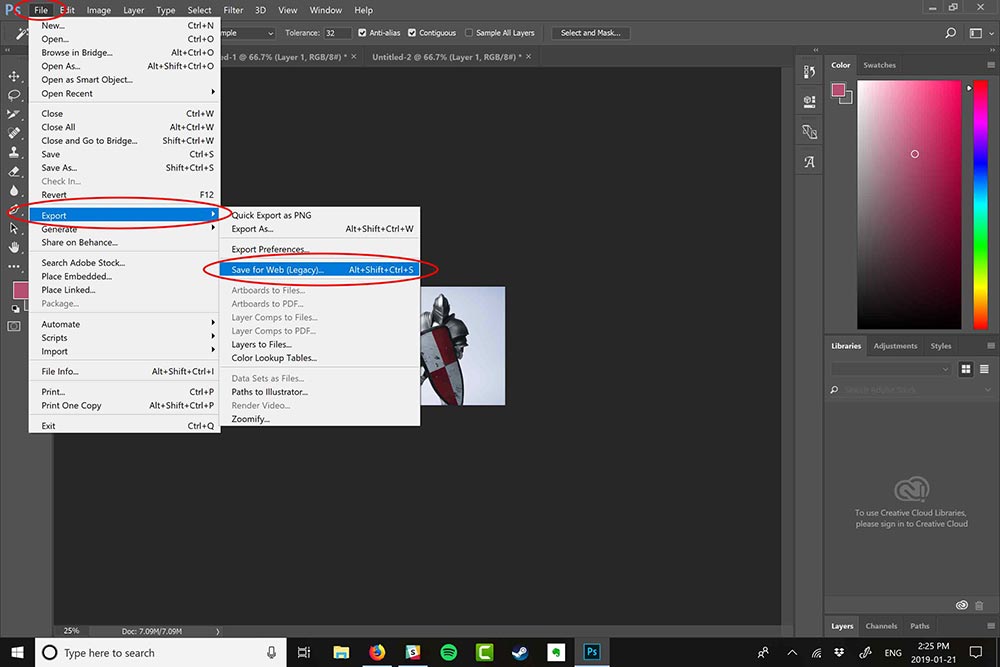Viewport: 1000px width, 667px height.
Task: Click the Select and Mask button
Action: (x=590, y=33)
